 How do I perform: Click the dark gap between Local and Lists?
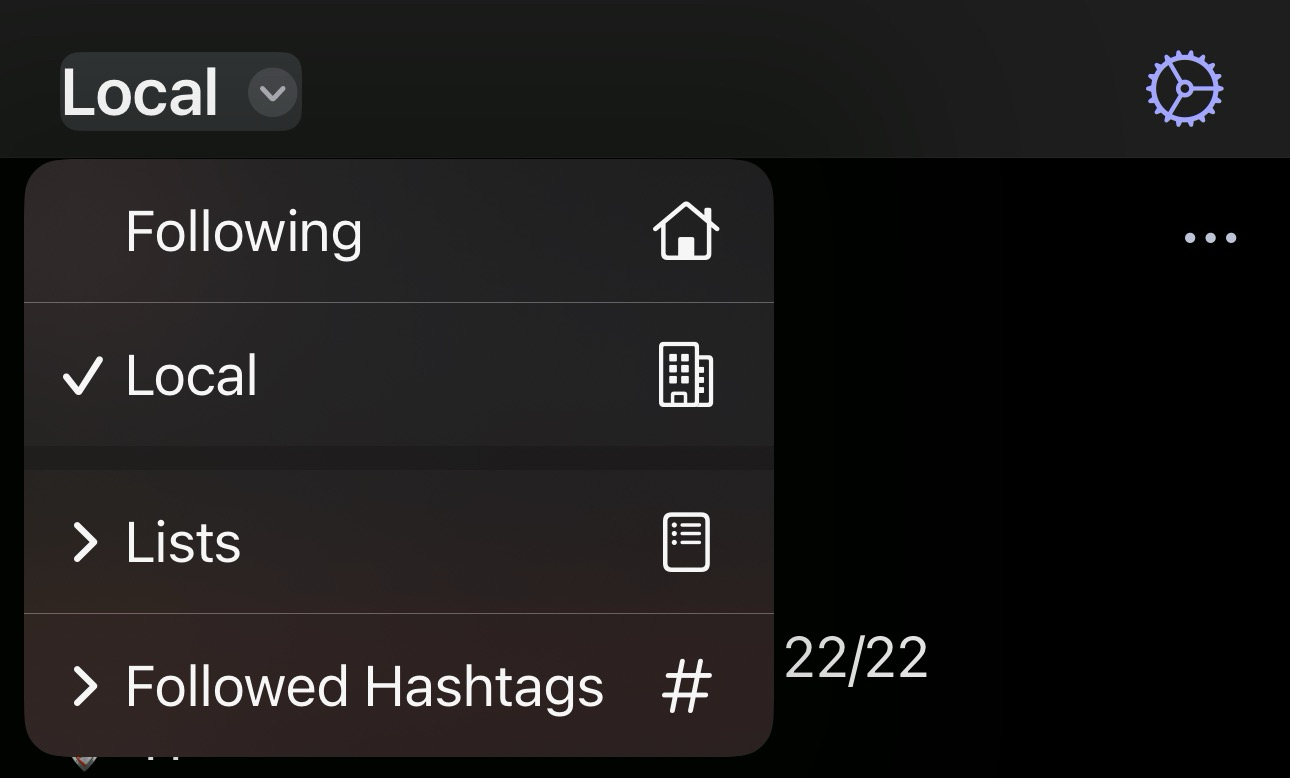pyautogui.click(x=399, y=458)
